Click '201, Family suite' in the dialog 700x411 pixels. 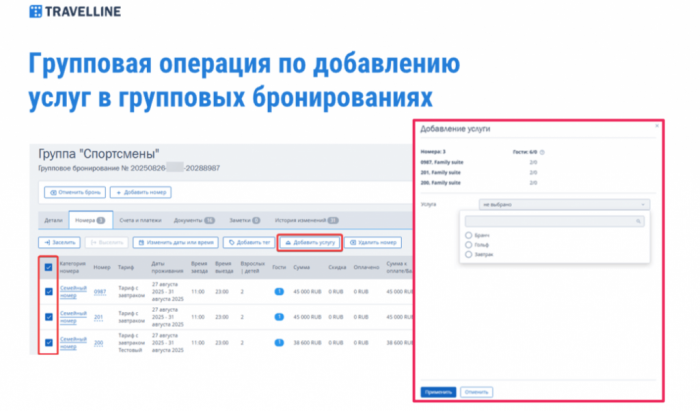(441, 173)
